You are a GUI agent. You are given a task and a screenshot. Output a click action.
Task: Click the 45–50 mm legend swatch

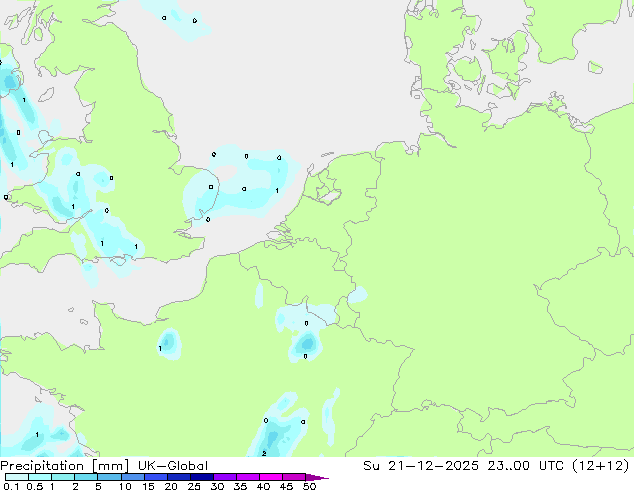pos(294,477)
